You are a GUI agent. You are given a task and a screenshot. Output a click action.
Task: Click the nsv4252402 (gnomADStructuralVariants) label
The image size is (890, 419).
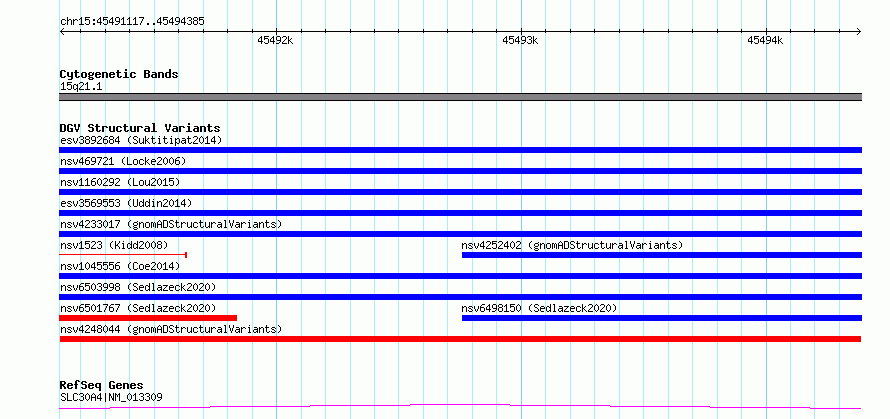[572, 245]
